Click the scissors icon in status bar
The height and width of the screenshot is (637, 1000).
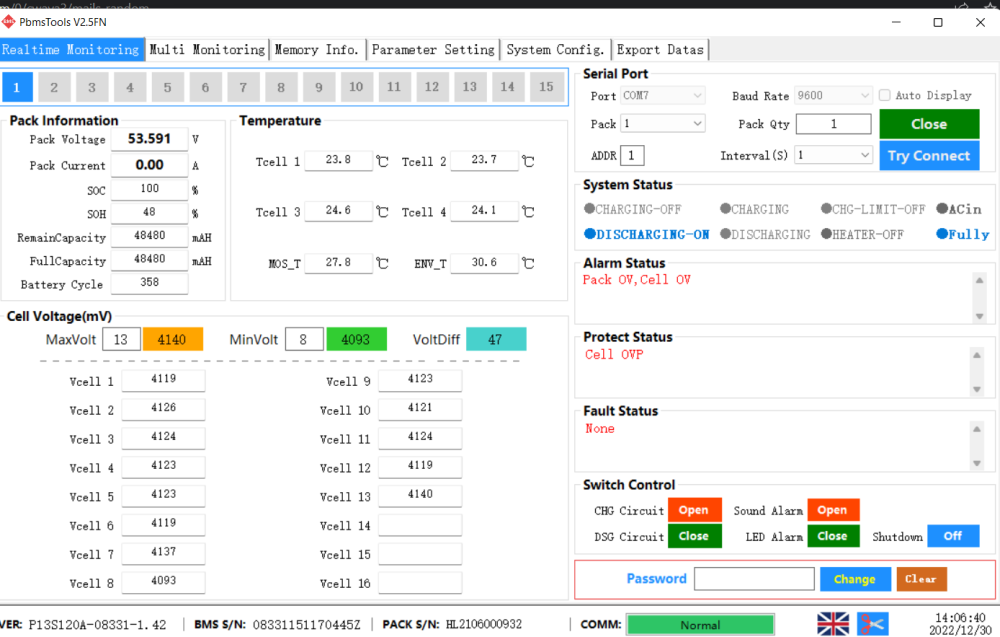click(x=872, y=624)
